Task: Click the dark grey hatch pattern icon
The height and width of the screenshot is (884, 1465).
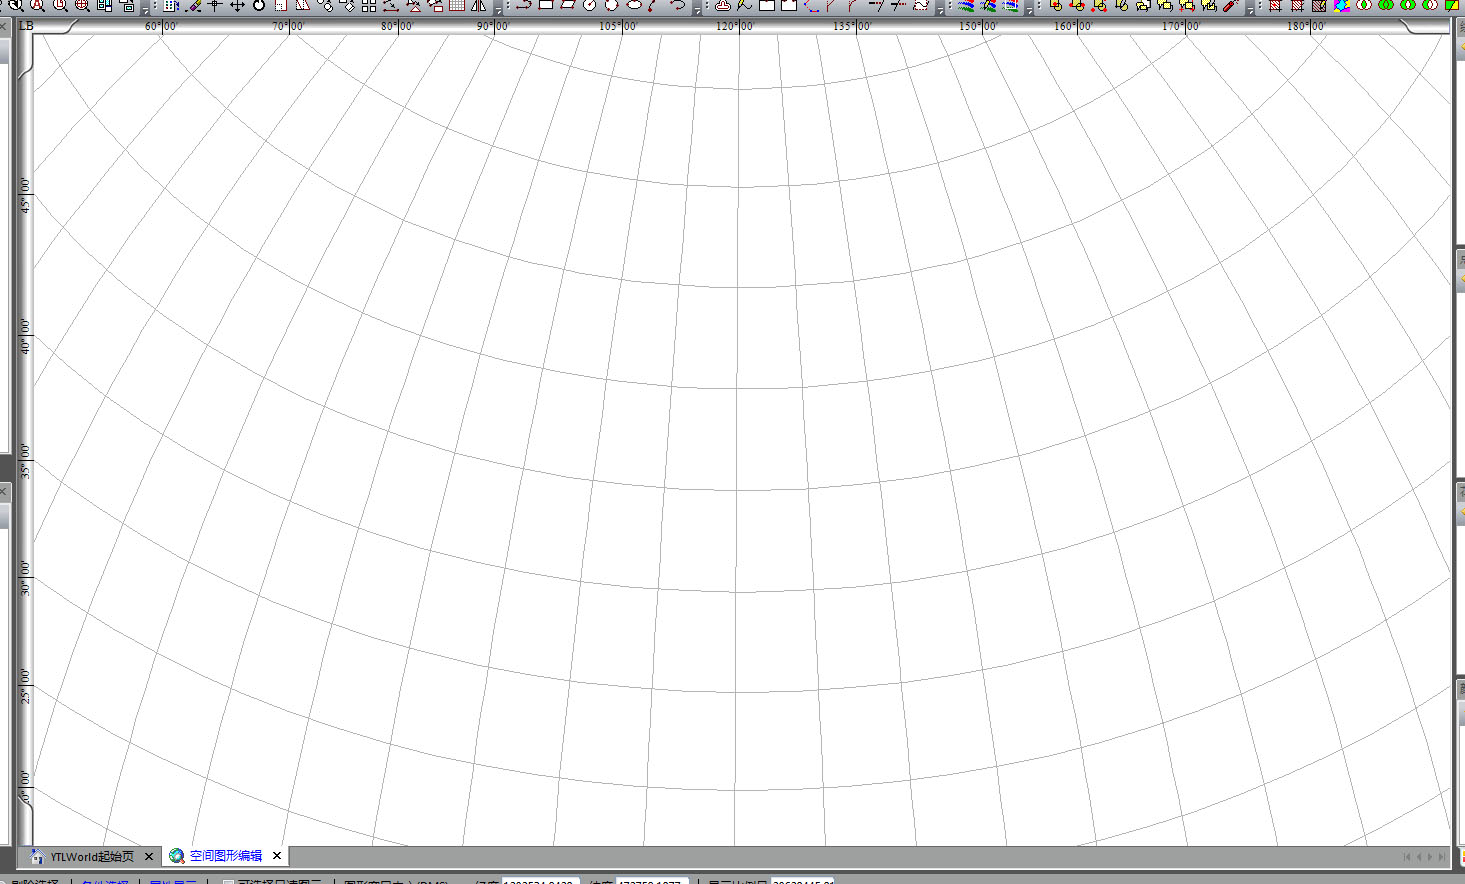Action: (1319, 5)
